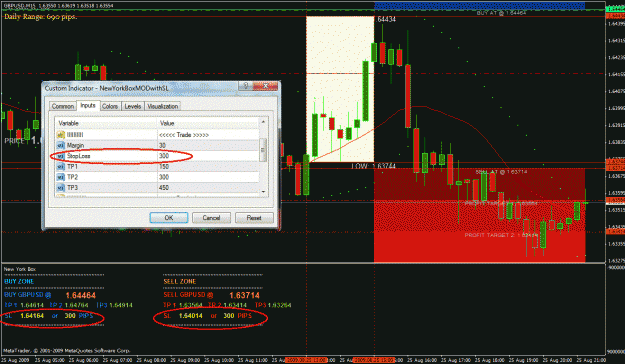625x364 pixels.
Task: Click the string icon beside Trade separator row
Action: pos(61,135)
